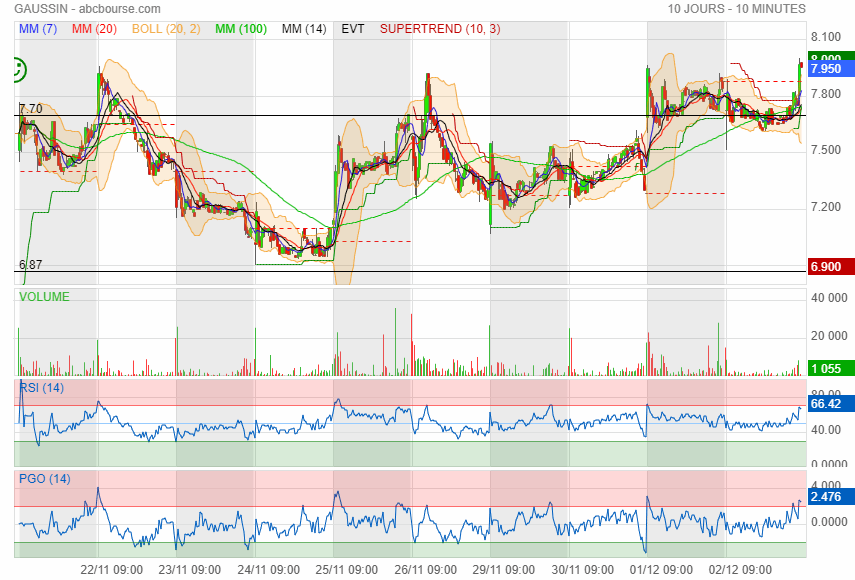Click the blue 66.42 RSI value tag
This screenshot has height=580, width=855.
[831, 403]
